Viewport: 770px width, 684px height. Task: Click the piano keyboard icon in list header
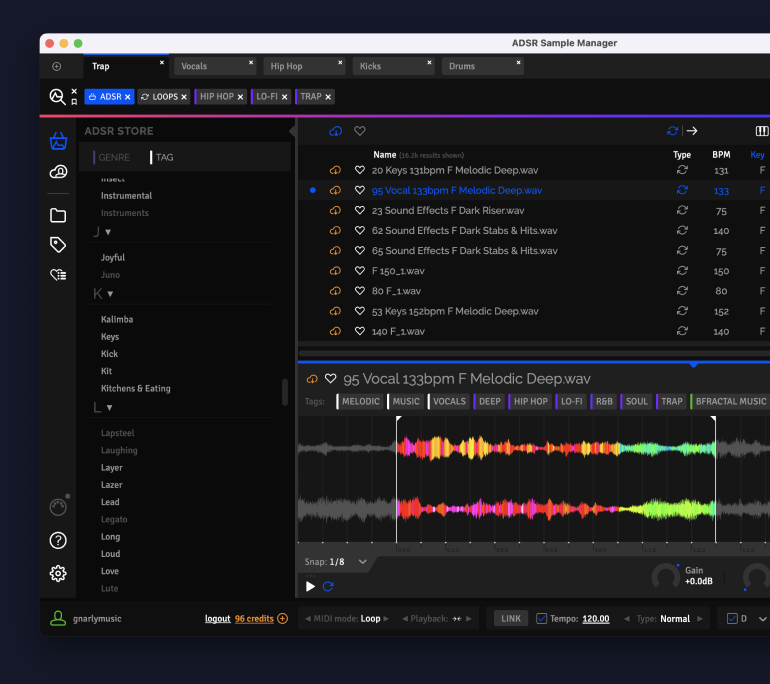[761, 131]
